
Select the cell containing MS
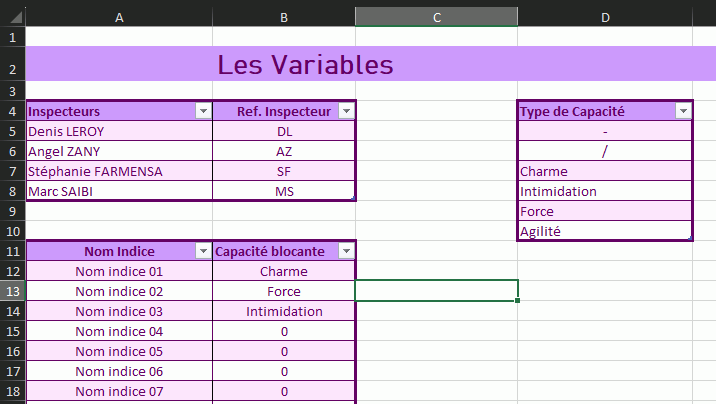tap(284, 191)
